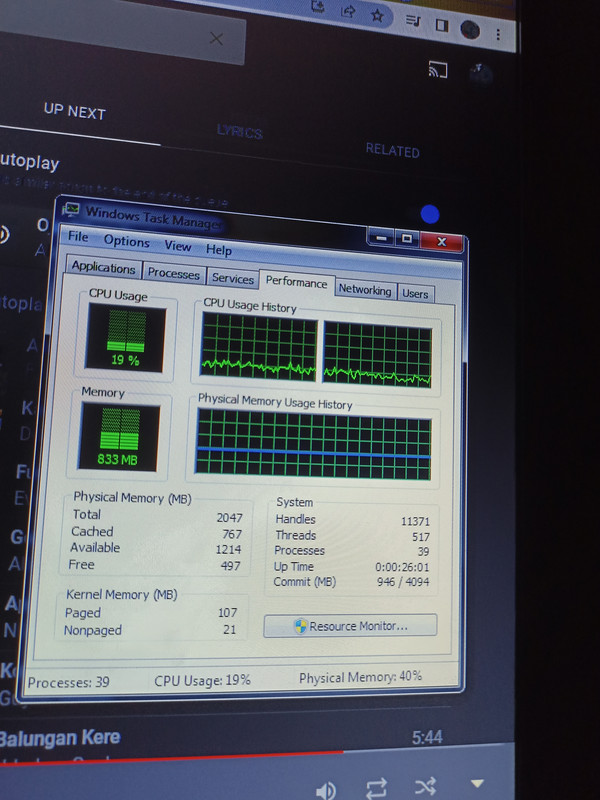Click the volume icon in player bar
Screen dimensions: 600x800
[x=326, y=790]
